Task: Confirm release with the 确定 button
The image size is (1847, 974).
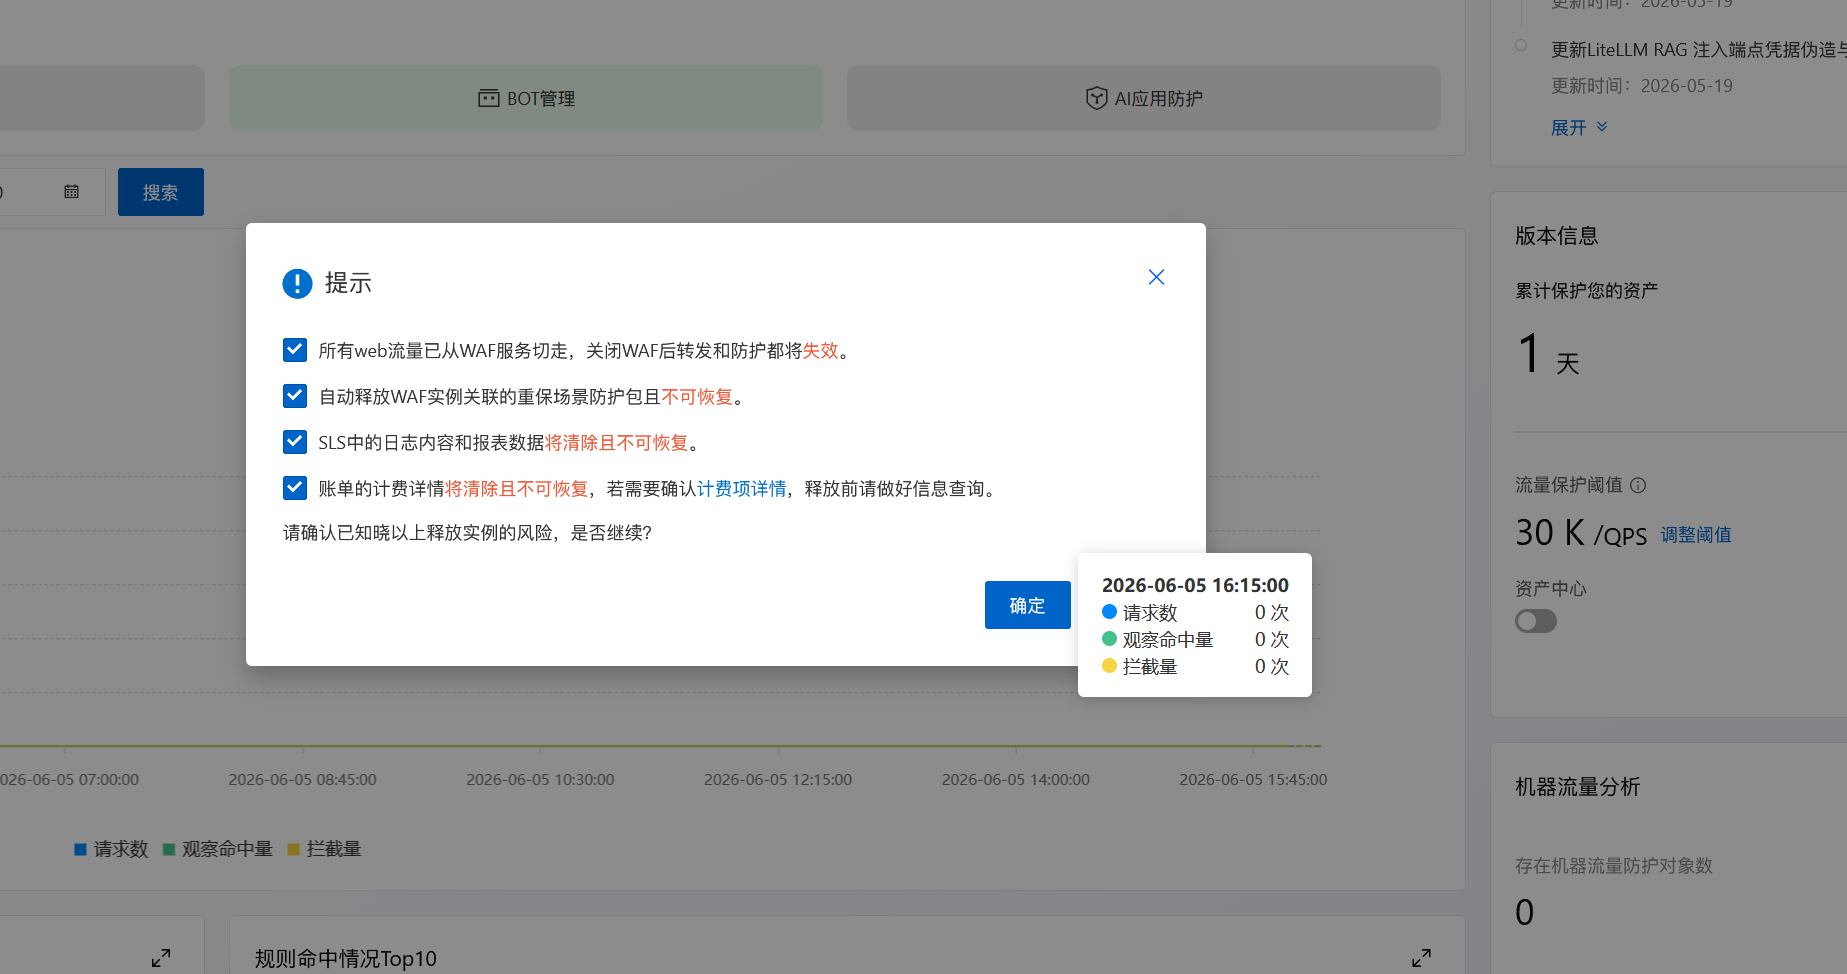Action: coord(1027,605)
